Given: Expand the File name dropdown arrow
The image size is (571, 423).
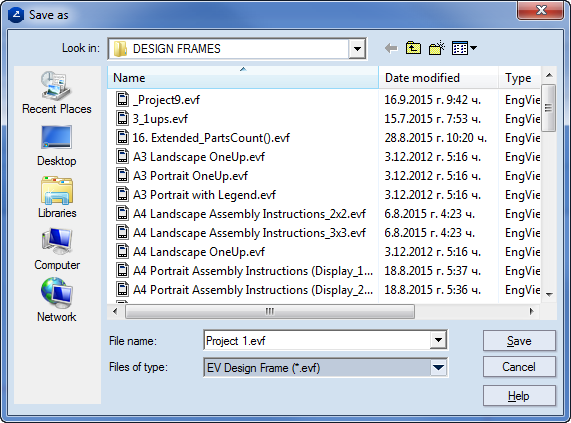Looking at the screenshot, I should pos(438,340).
